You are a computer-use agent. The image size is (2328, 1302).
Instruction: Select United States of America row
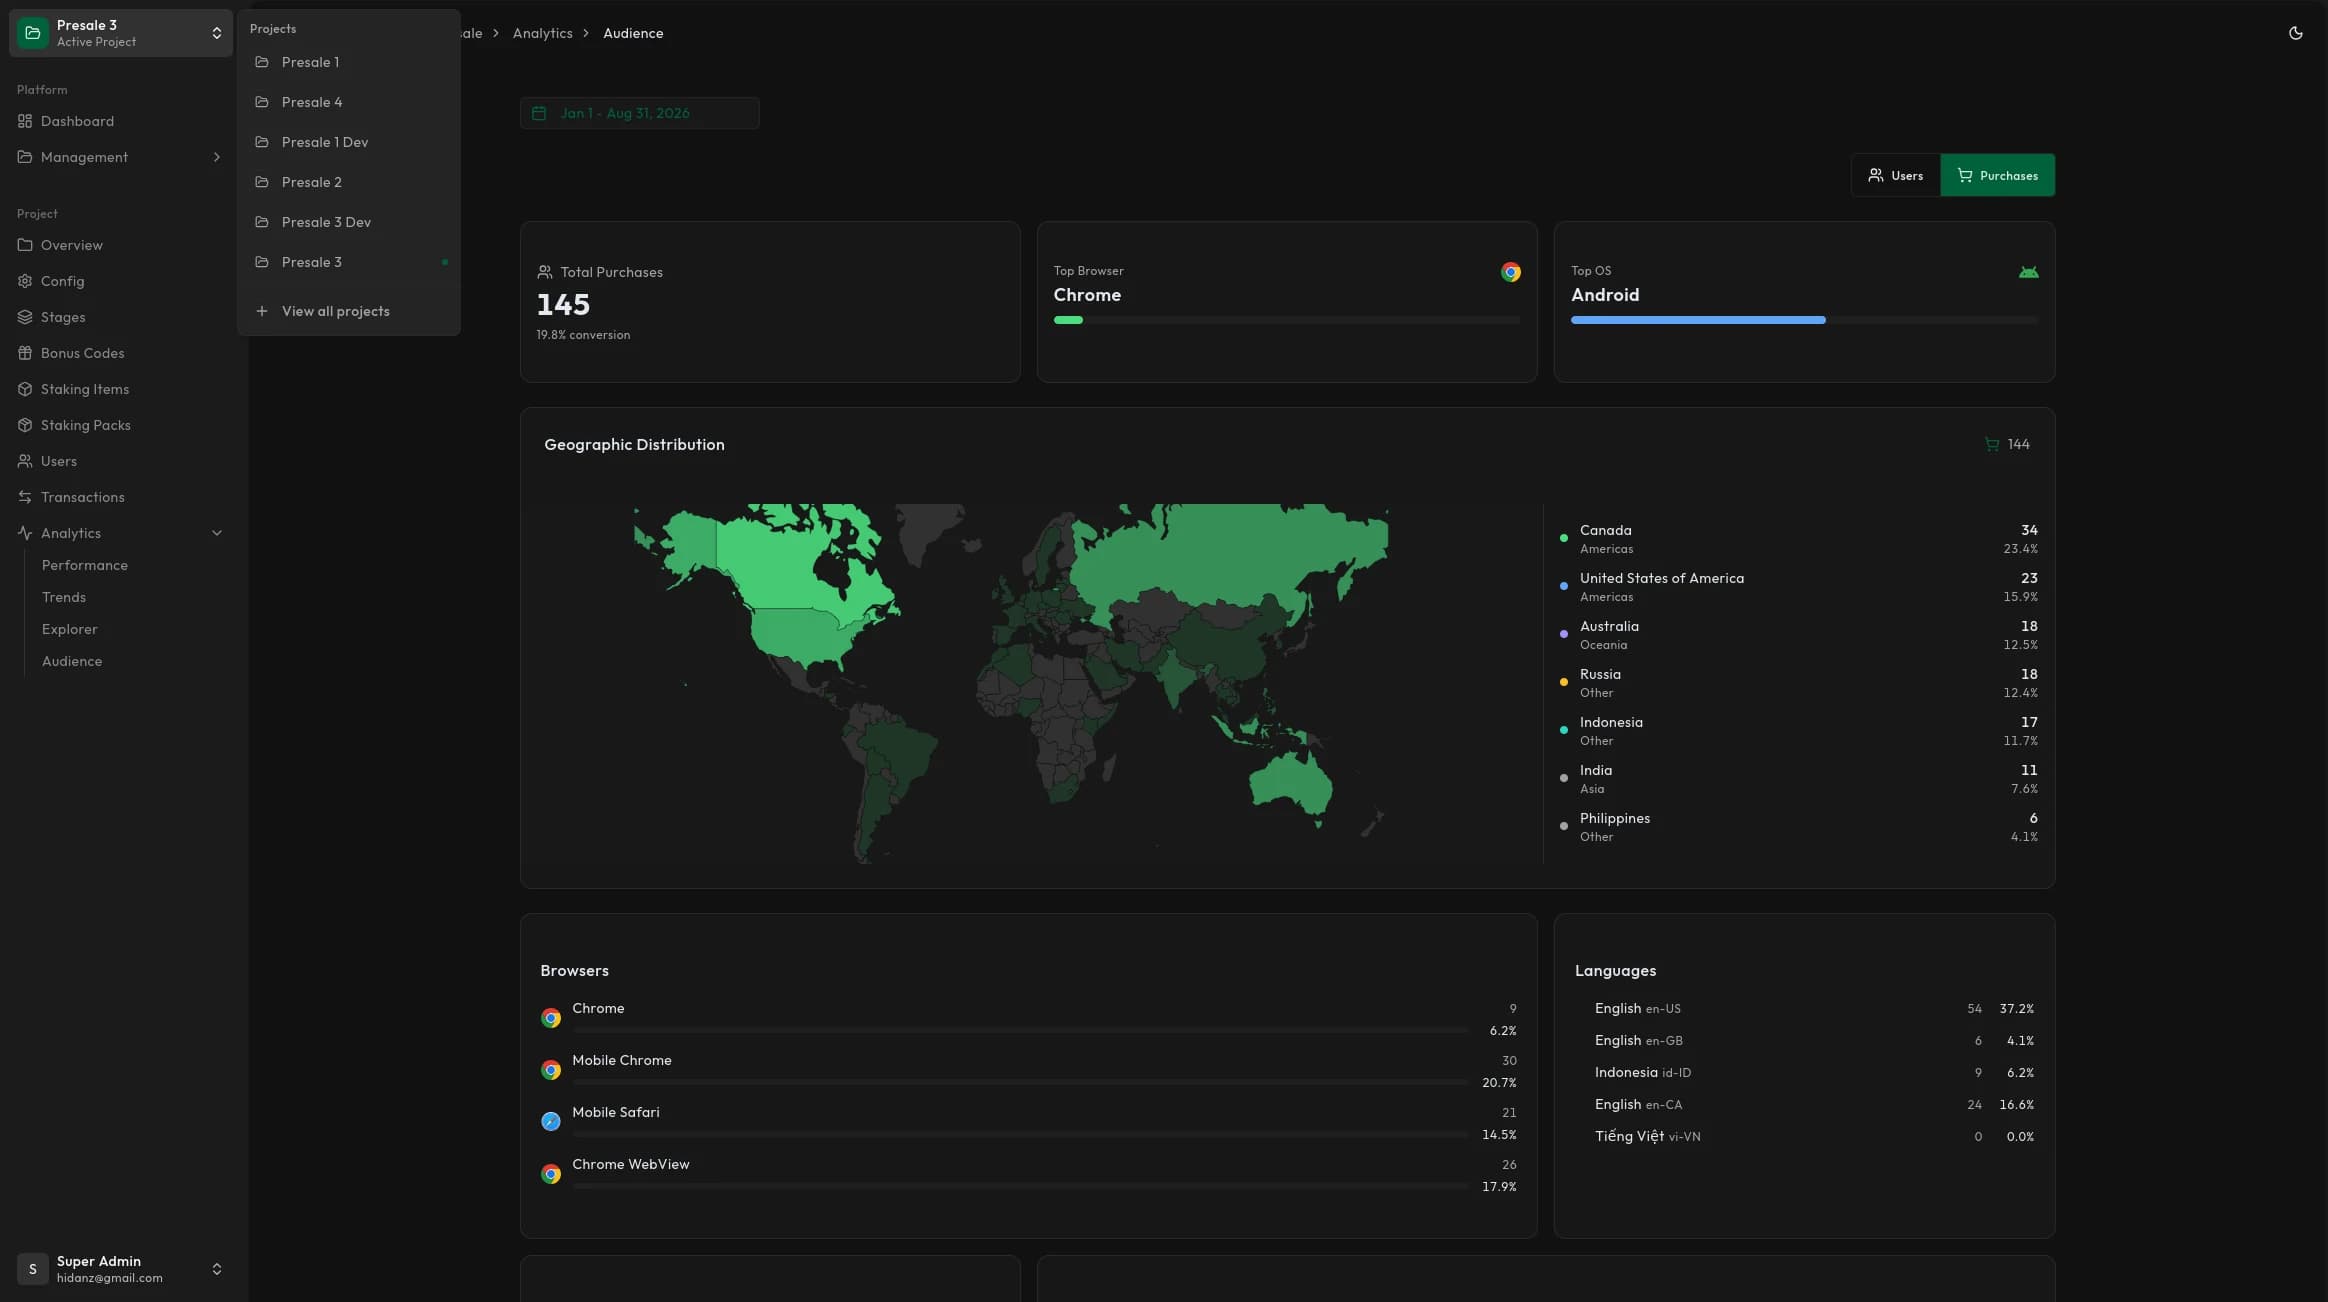coord(1798,587)
